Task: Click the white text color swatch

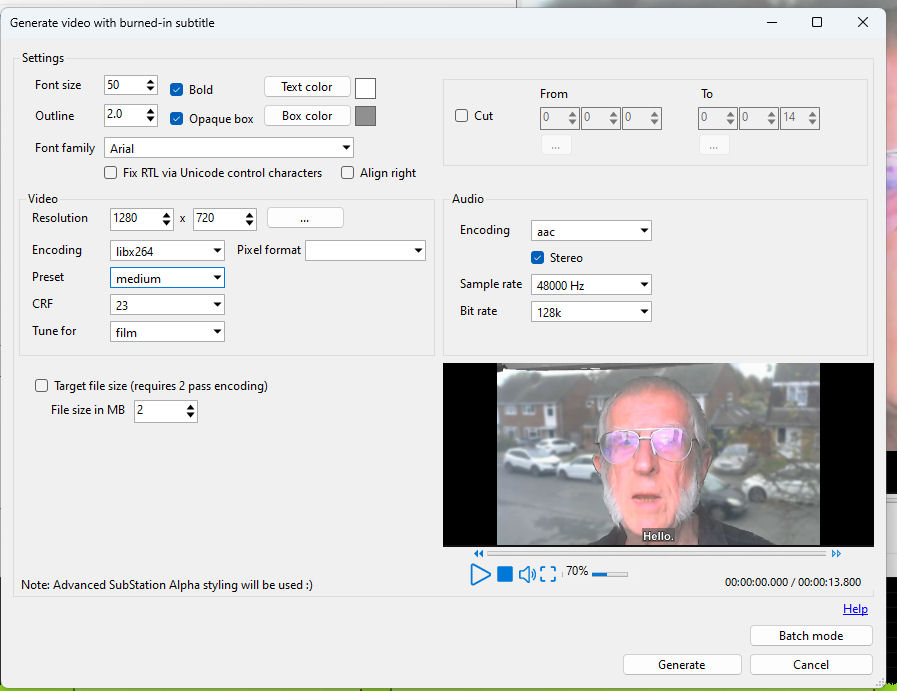Action: pyautogui.click(x=365, y=88)
